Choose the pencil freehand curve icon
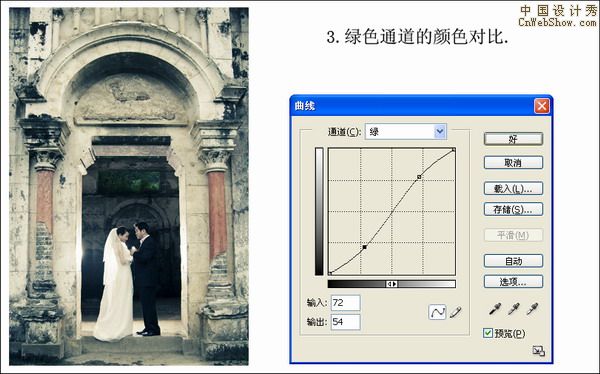Screen dimensions: 600x374 (x=455, y=312)
